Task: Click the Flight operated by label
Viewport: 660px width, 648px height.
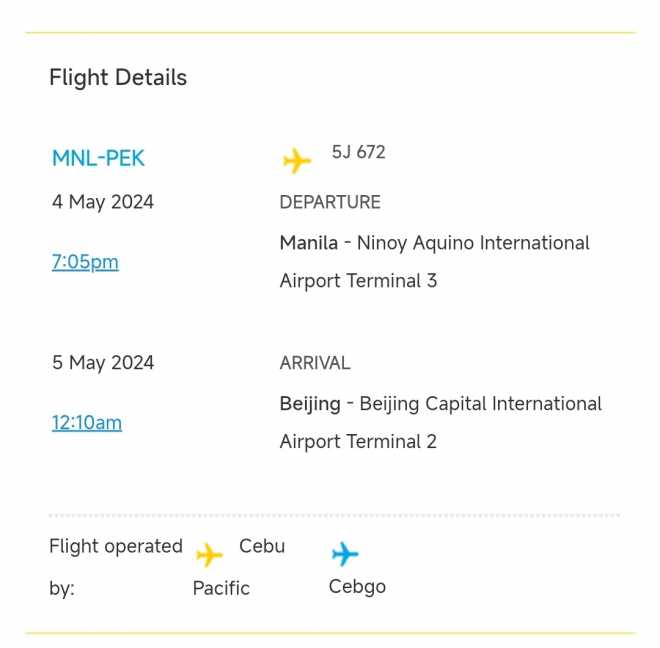Action: pos(116,567)
